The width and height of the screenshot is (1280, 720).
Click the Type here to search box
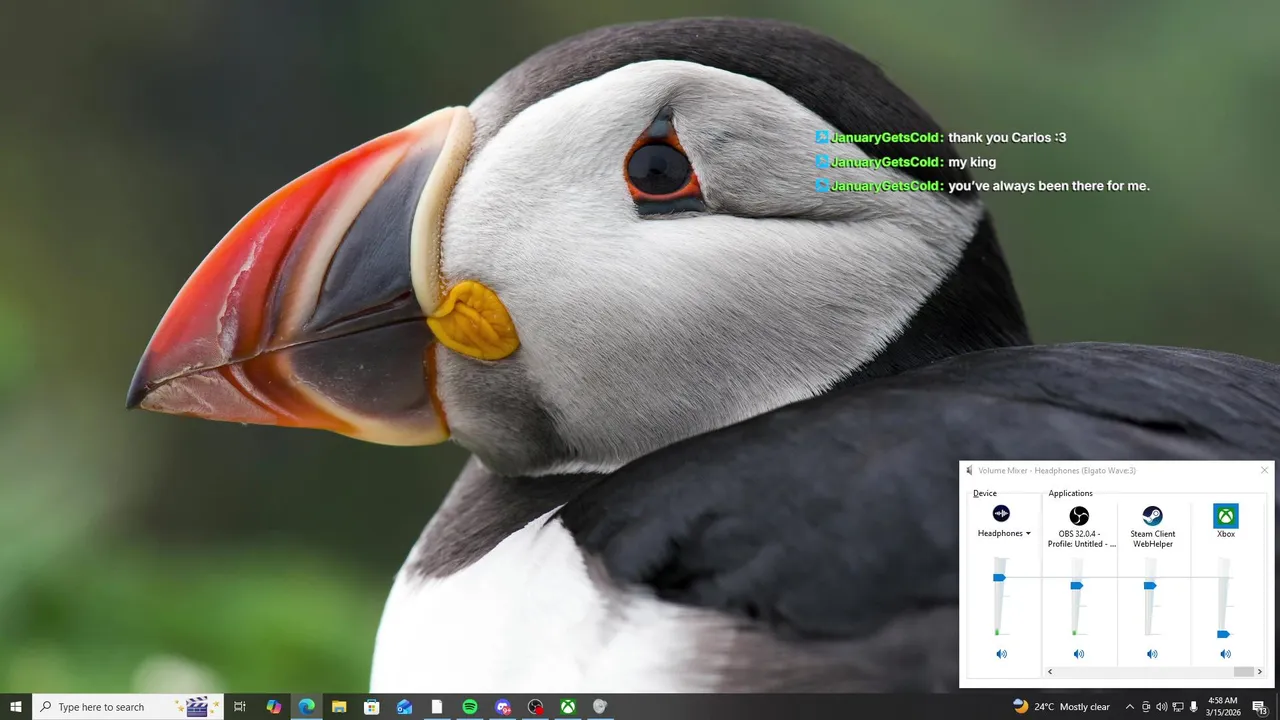click(x=128, y=707)
